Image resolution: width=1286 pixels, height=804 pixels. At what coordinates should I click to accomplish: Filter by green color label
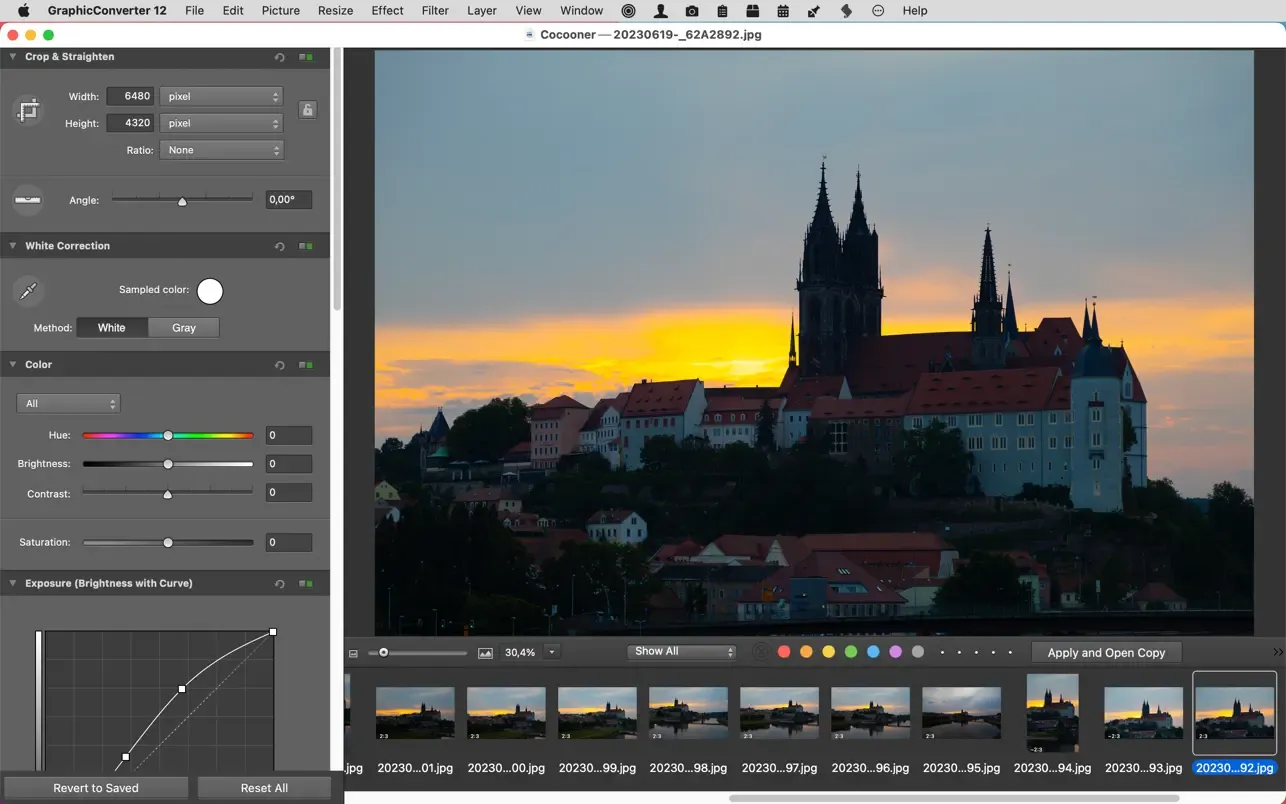point(851,652)
